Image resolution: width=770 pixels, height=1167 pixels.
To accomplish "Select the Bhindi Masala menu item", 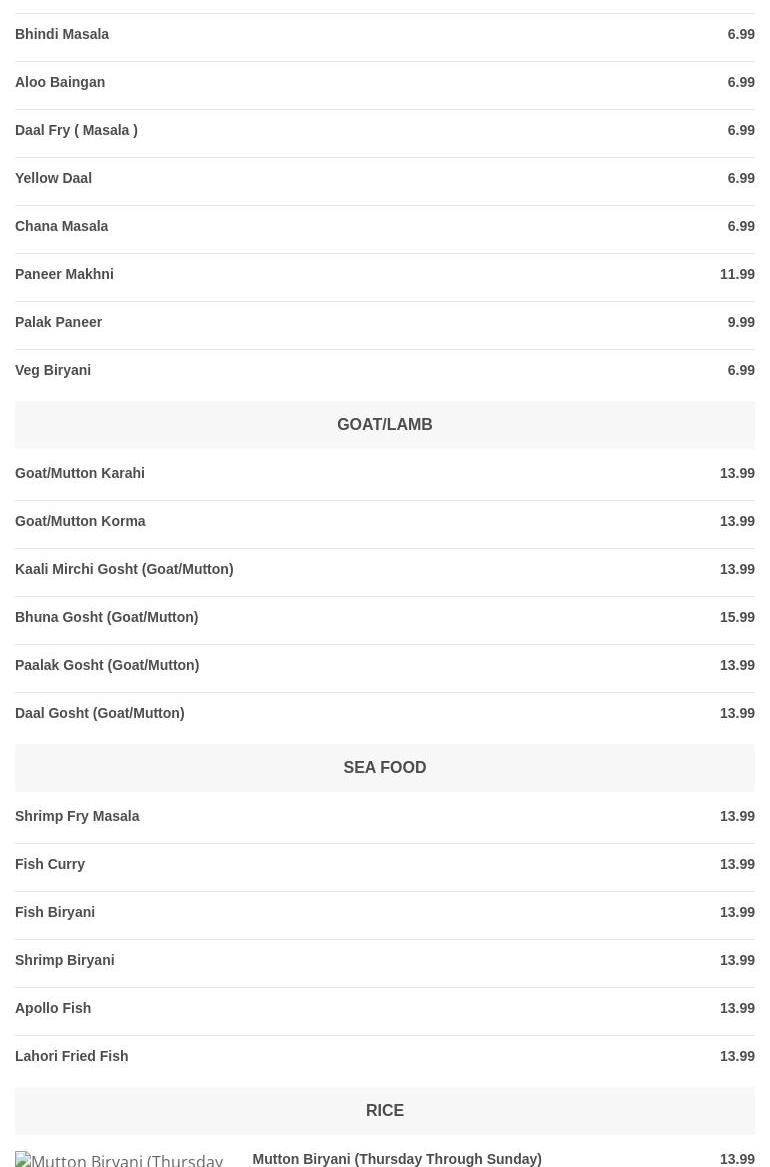I will tap(62, 34).
